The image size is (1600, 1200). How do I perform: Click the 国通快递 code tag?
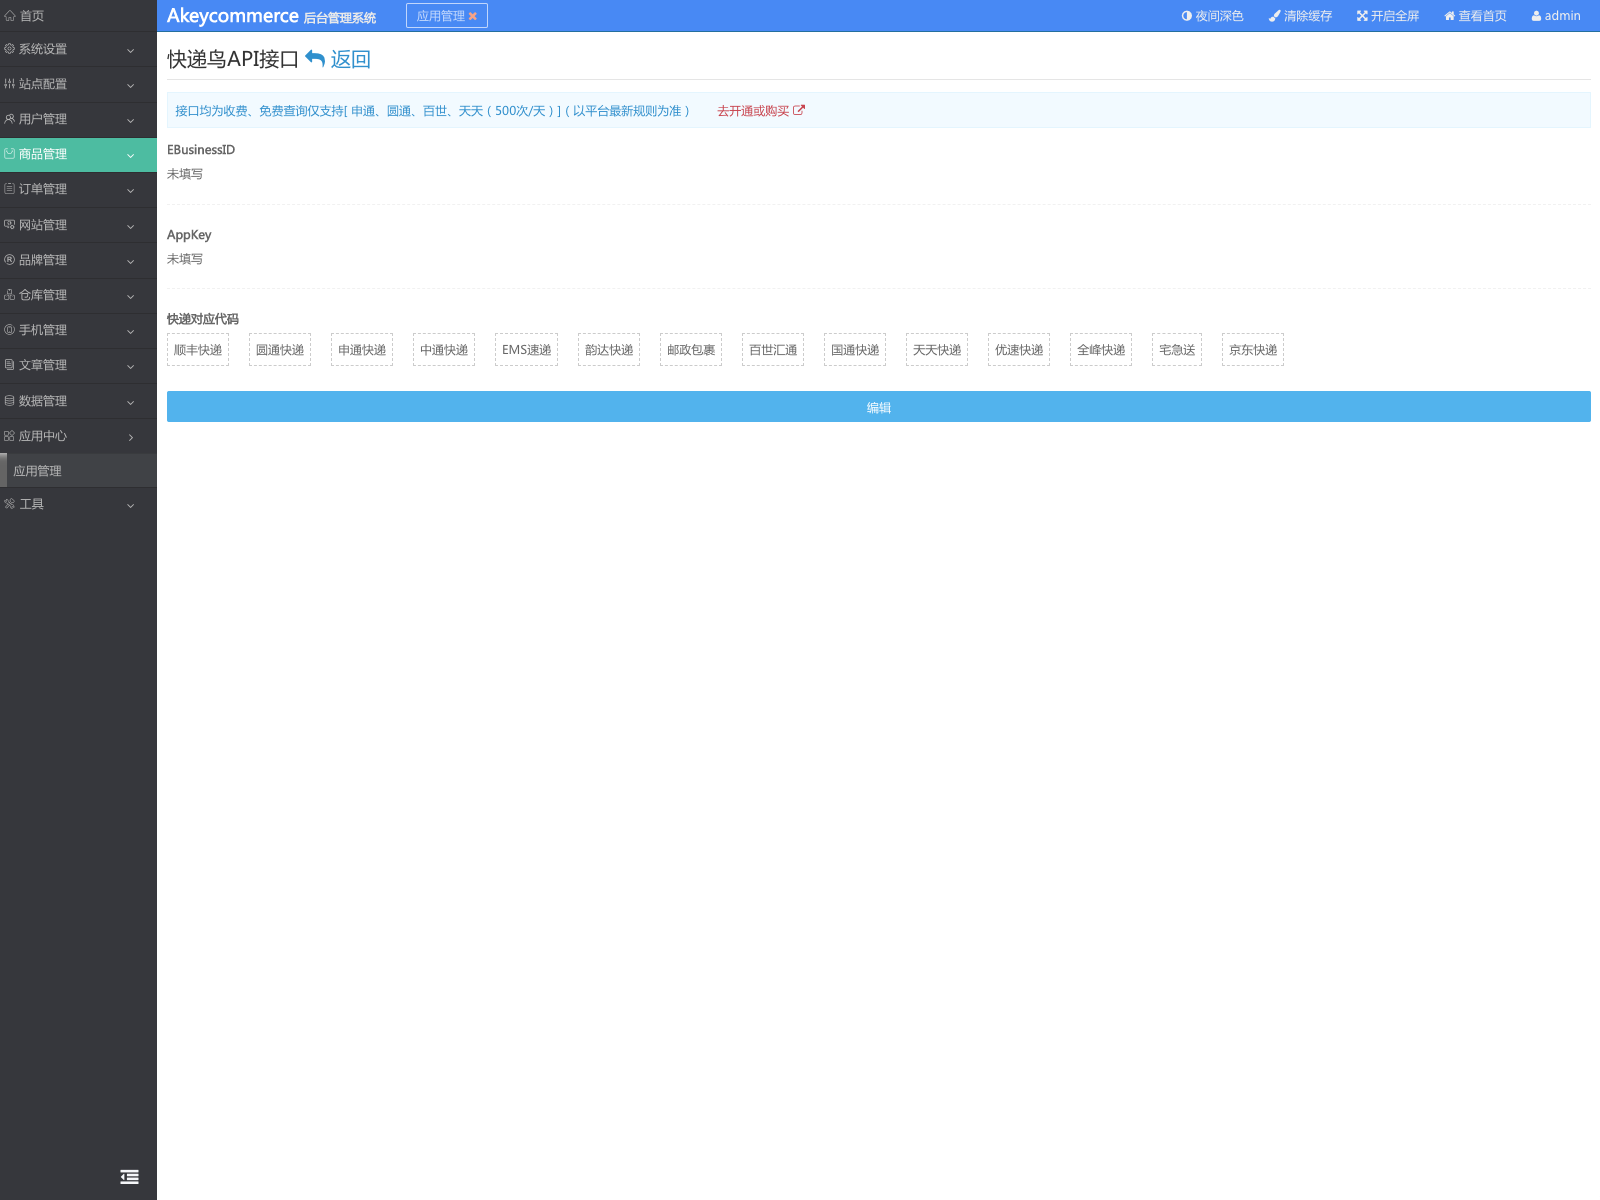point(855,350)
